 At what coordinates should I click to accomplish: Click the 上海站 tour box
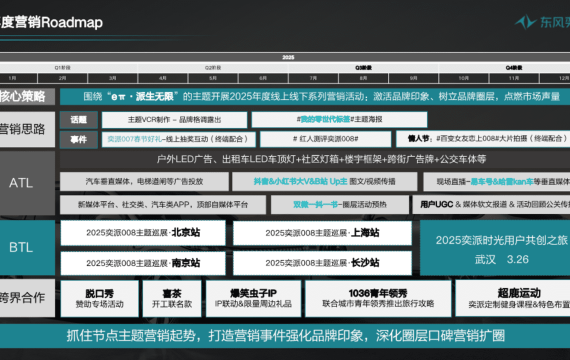click(x=322, y=233)
